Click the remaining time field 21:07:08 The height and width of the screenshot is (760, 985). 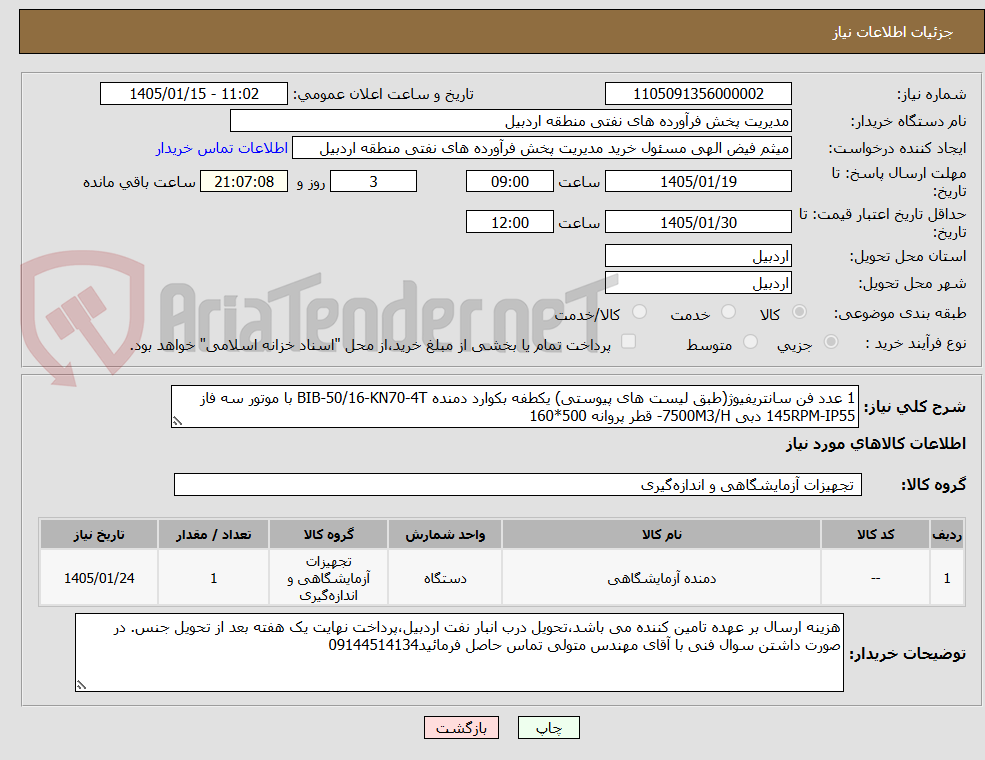[x=244, y=182]
